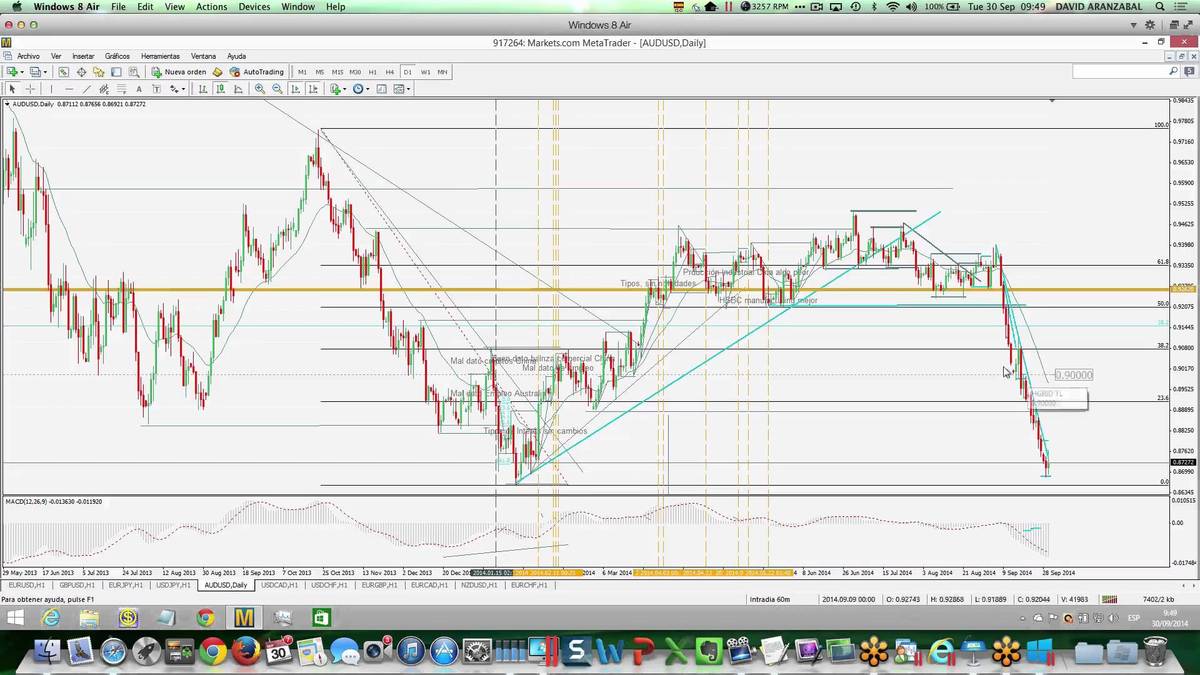This screenshot has width=1200, height=675.
Task: Switch to the EURUSD,H1 chart tab
Action: click(27, 585)
